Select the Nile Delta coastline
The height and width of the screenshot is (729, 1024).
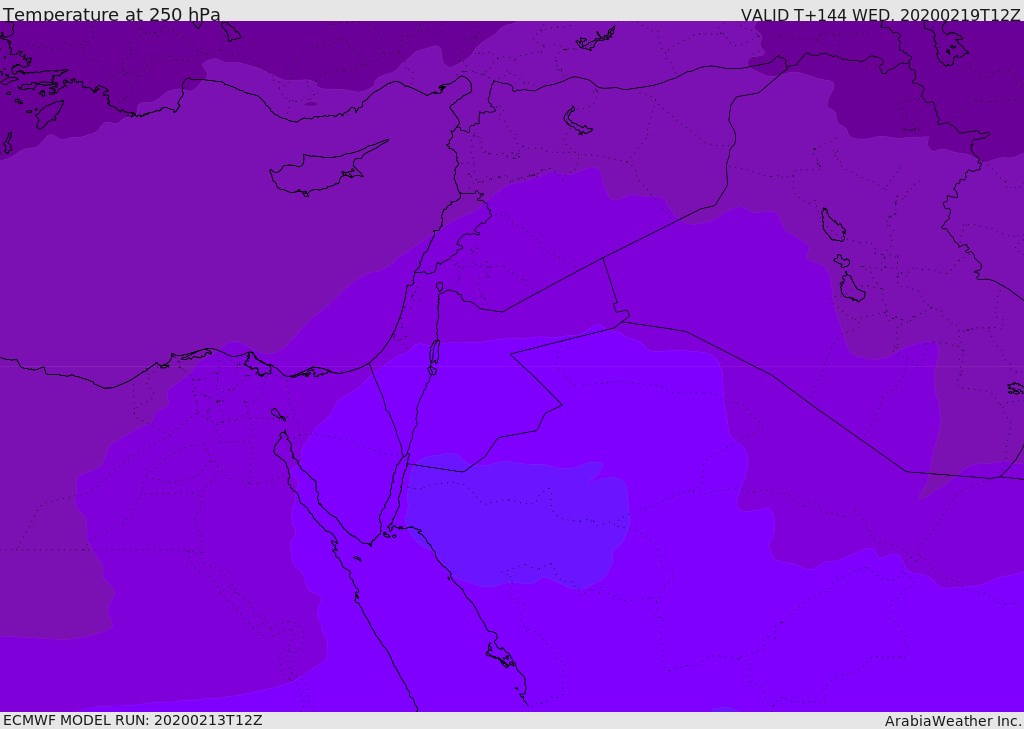tap(250, 364)
